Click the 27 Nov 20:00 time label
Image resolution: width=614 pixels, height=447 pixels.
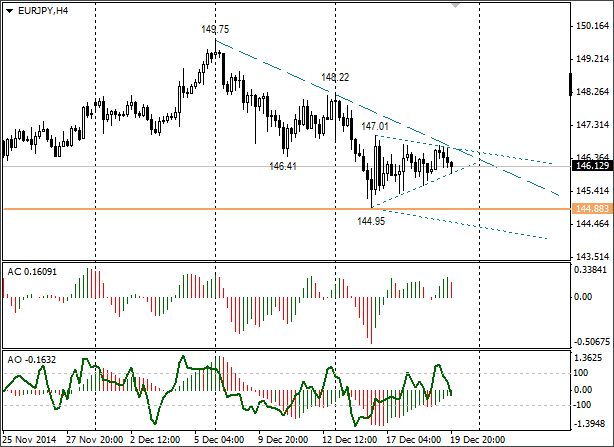pyautogui.click(x=94, y=440)
